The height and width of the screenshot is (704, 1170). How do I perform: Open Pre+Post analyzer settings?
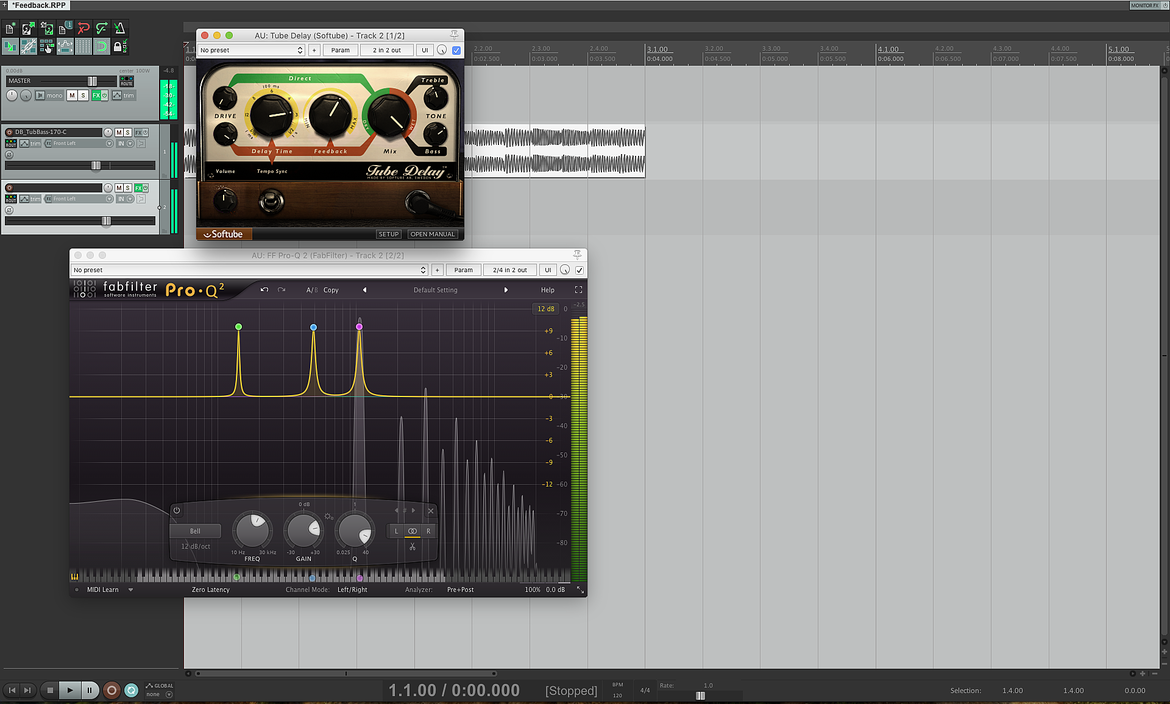(460, 590)
